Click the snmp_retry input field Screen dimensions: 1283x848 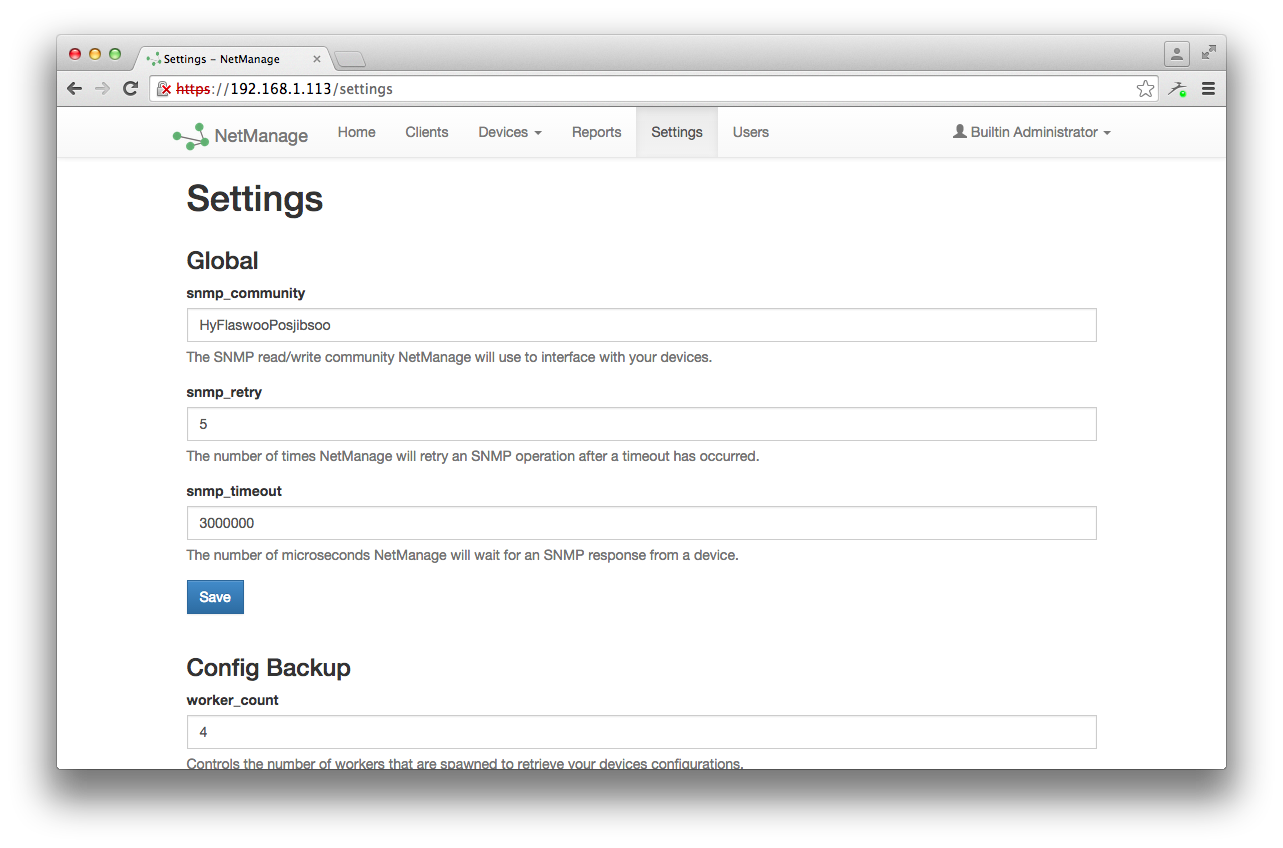[642, 424]
